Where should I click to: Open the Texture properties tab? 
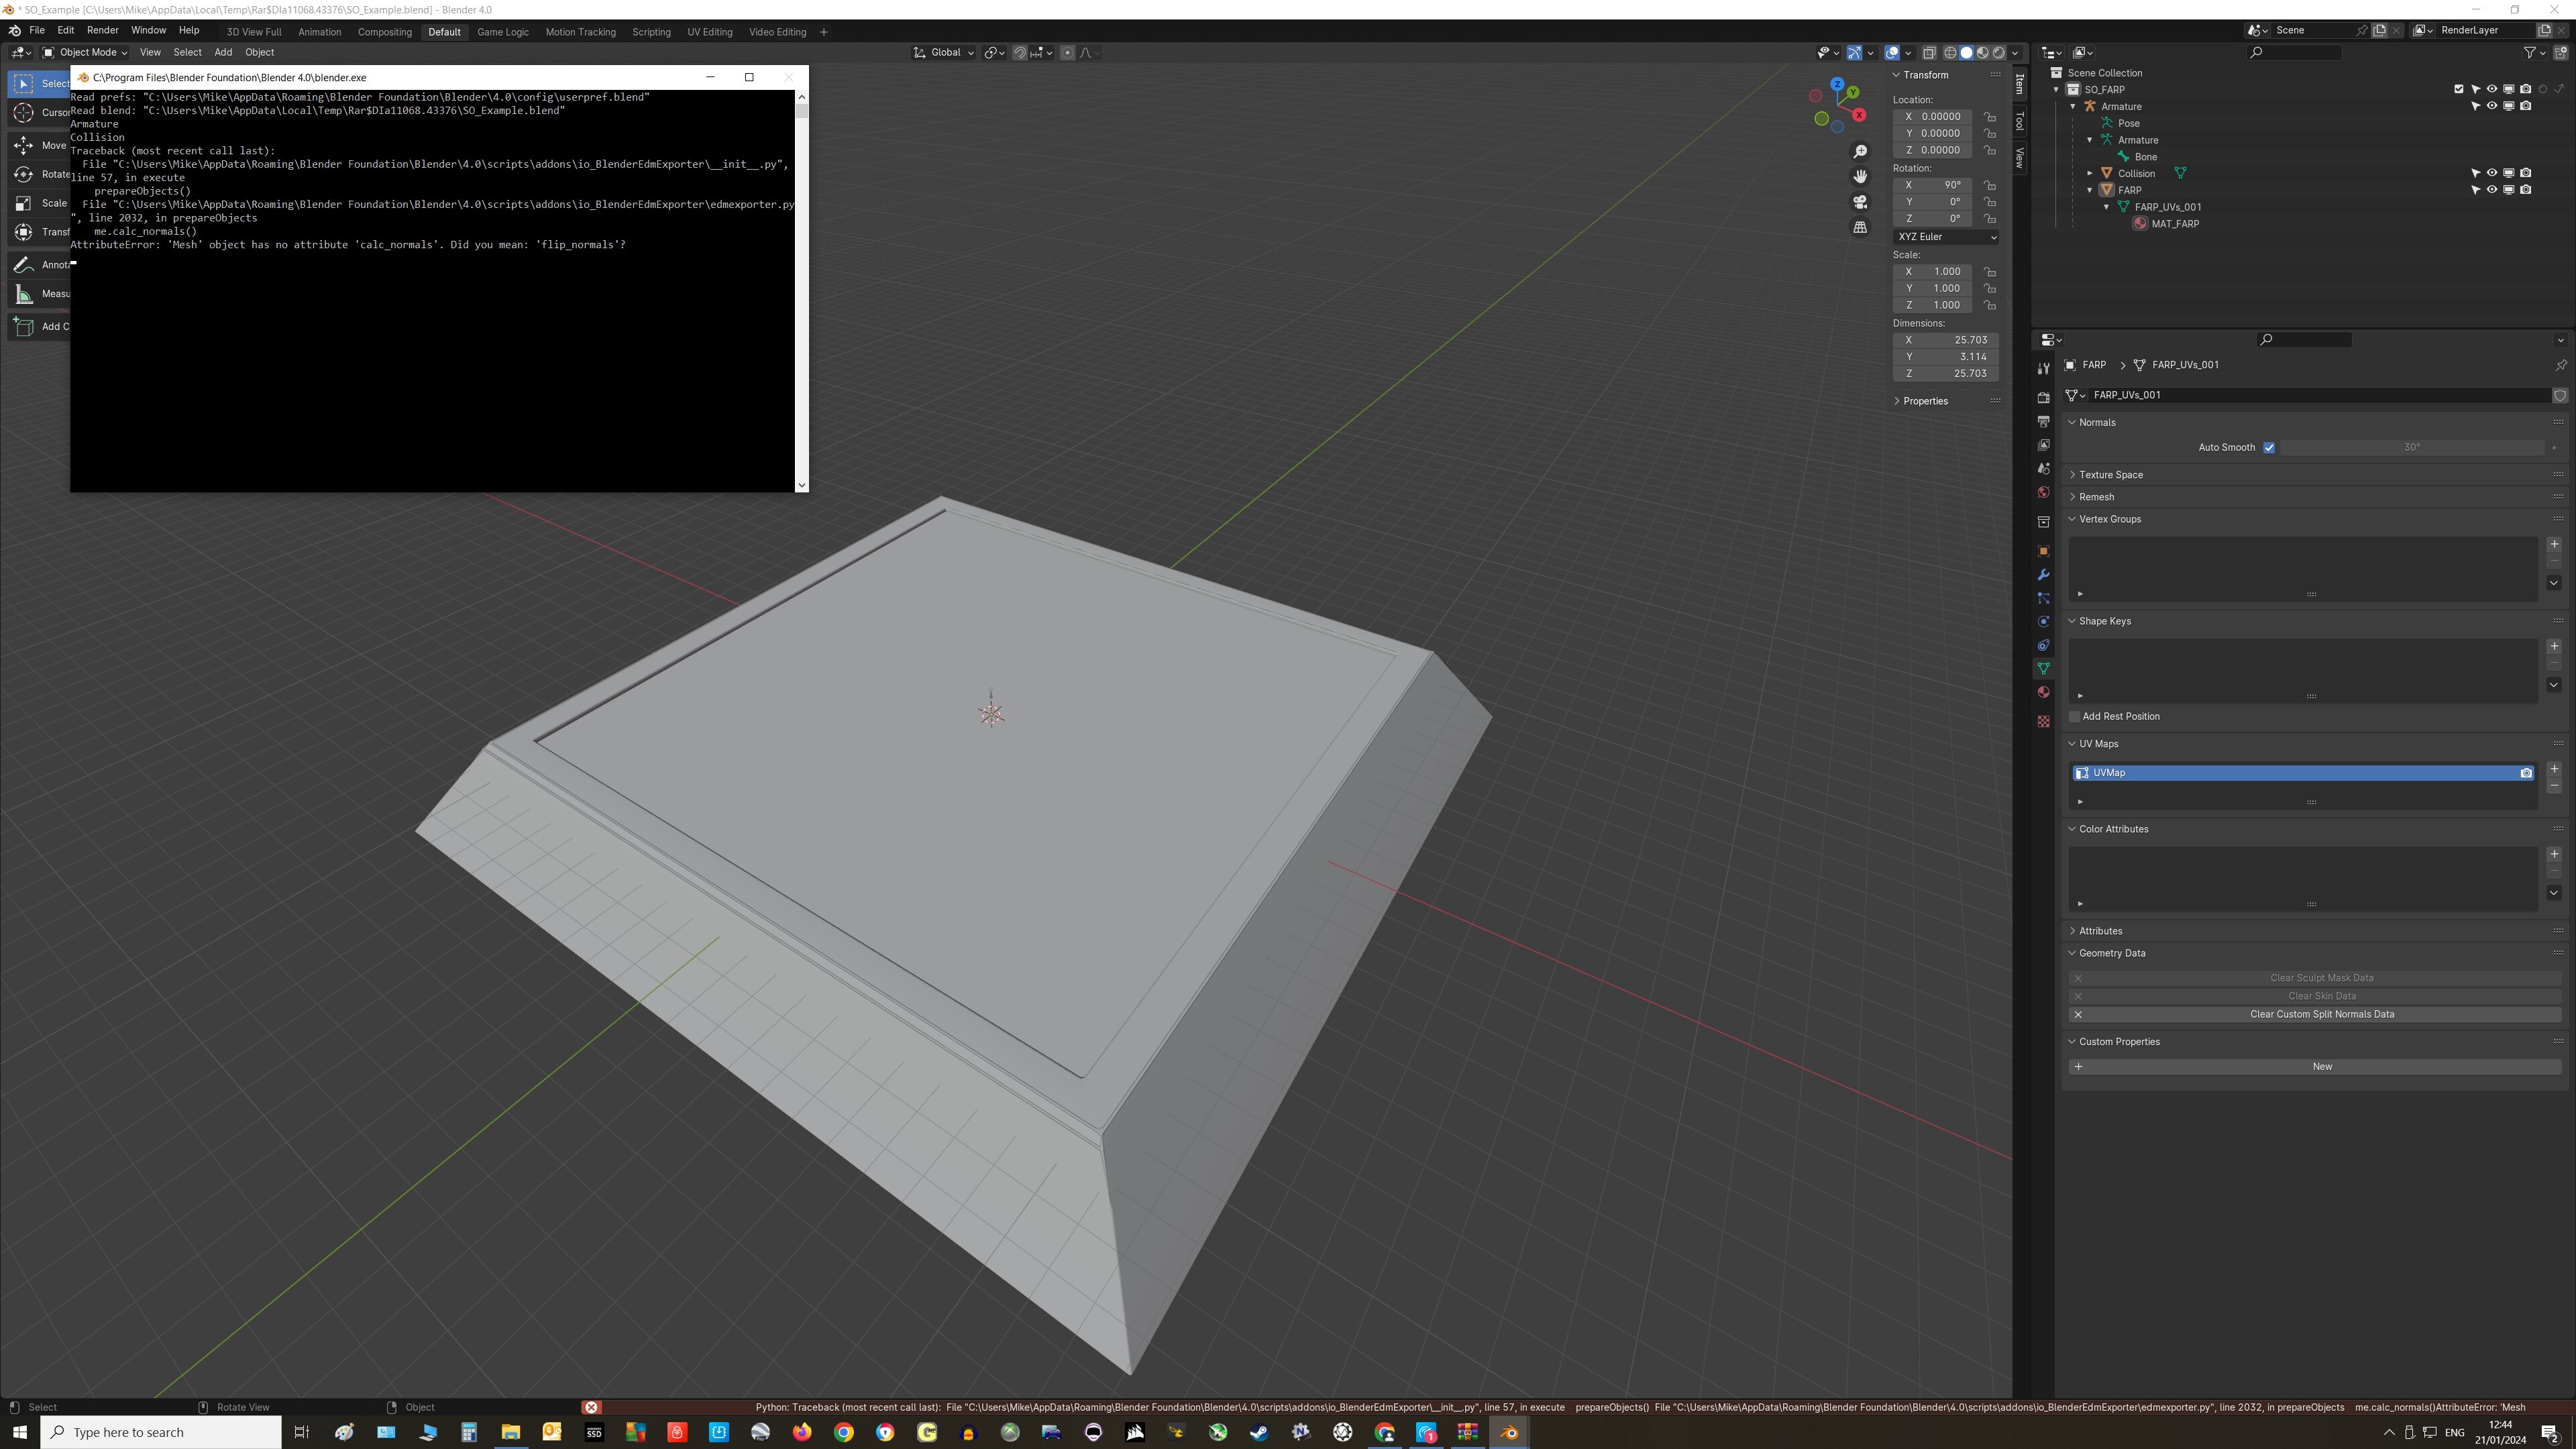click(x=2043, y=721)
